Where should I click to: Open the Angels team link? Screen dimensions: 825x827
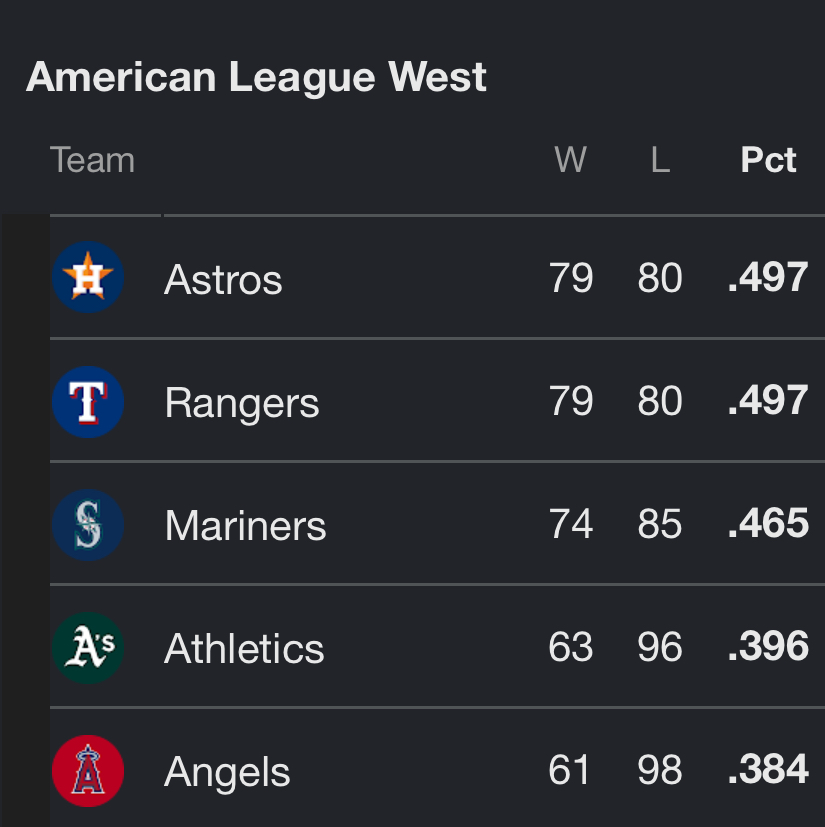pyautogui.click(x=227, y=772)
